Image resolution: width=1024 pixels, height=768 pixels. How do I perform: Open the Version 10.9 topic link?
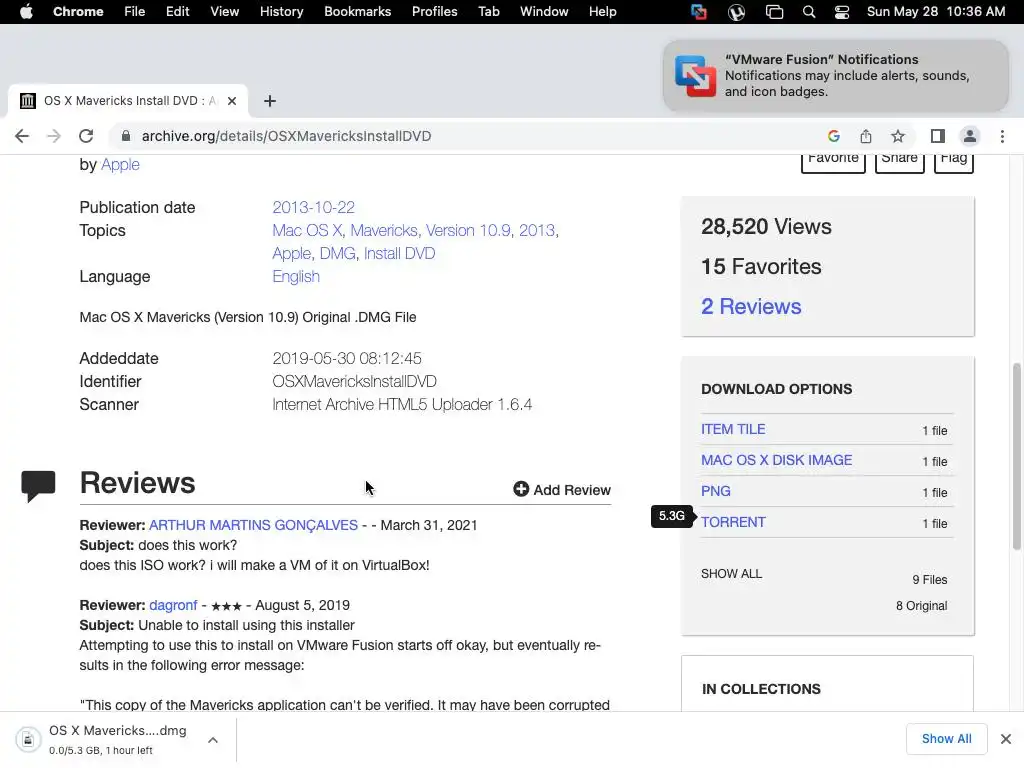tap(468, 231)
